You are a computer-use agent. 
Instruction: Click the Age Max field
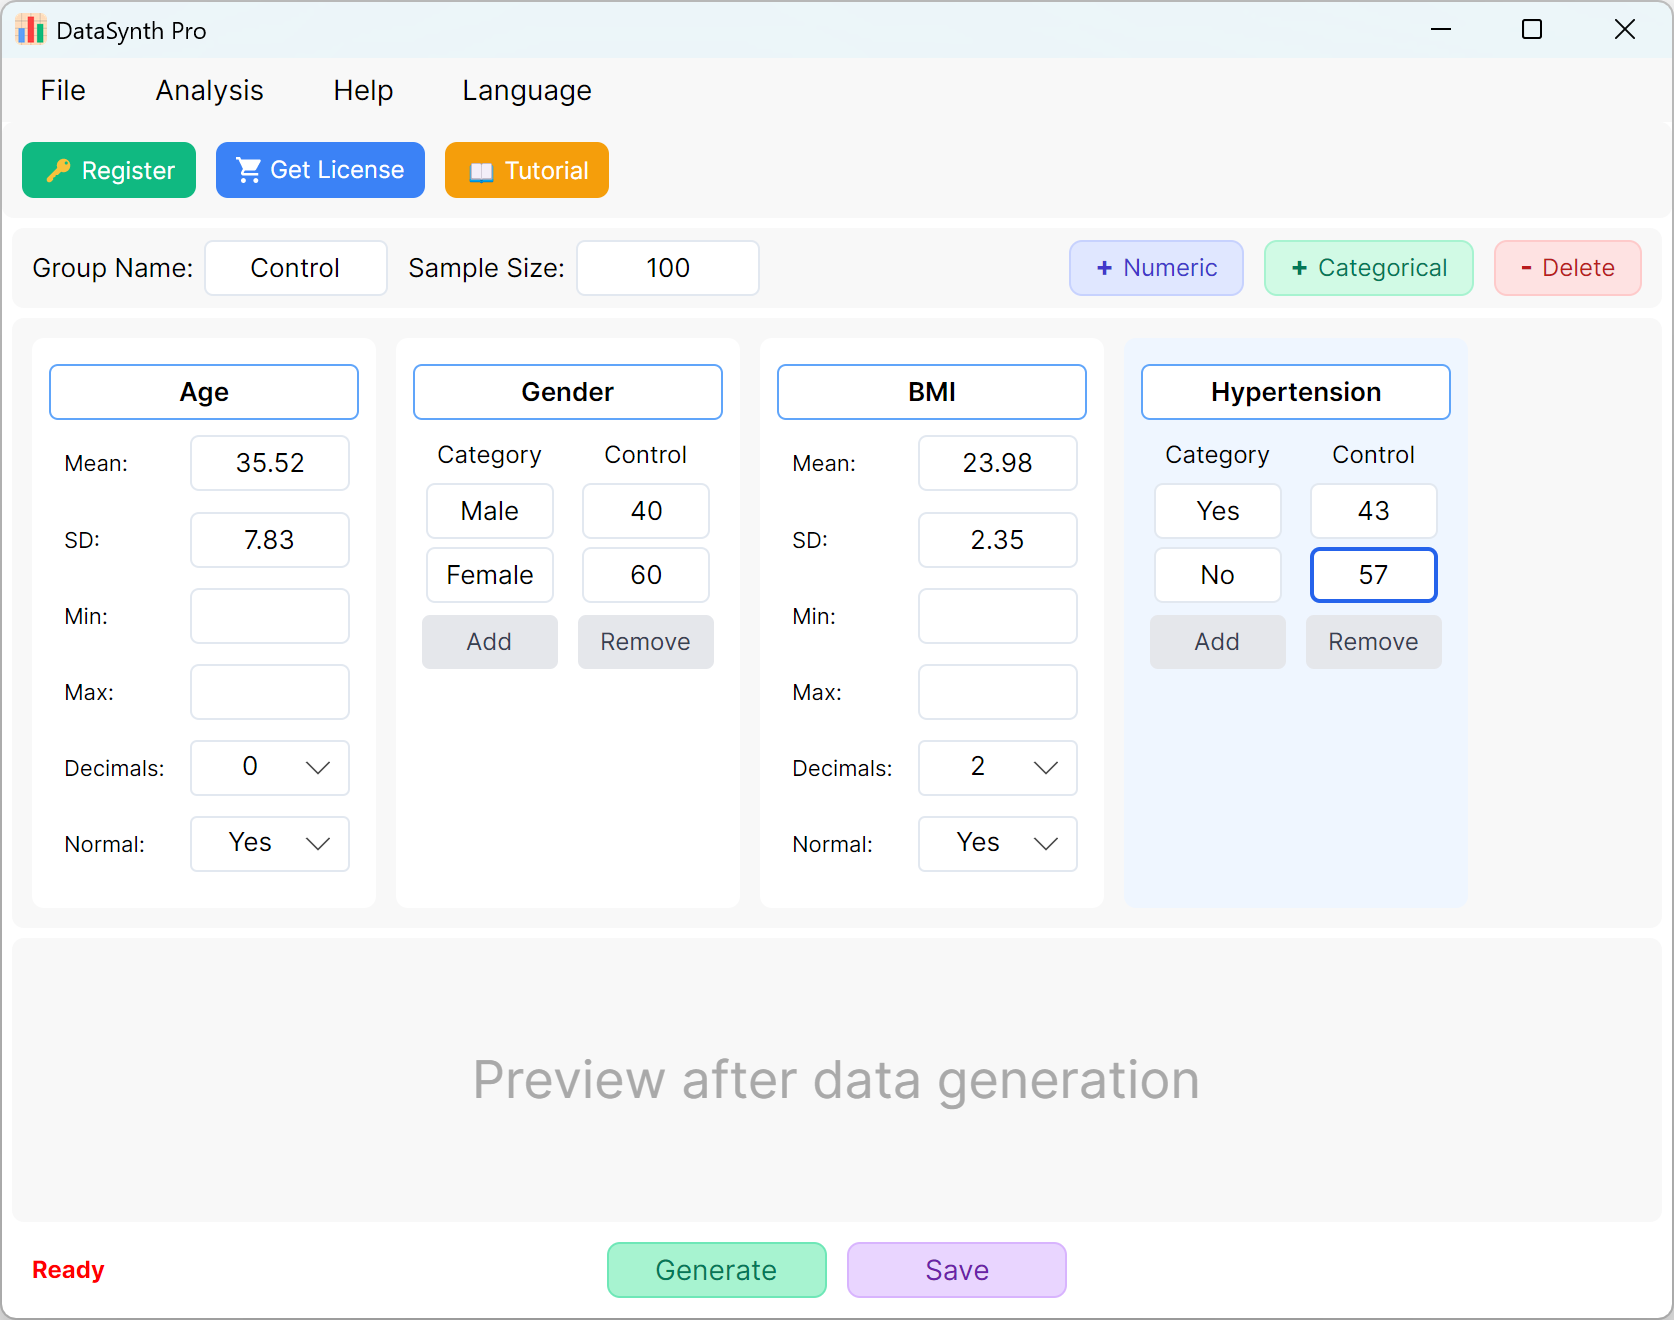point(270,692)
